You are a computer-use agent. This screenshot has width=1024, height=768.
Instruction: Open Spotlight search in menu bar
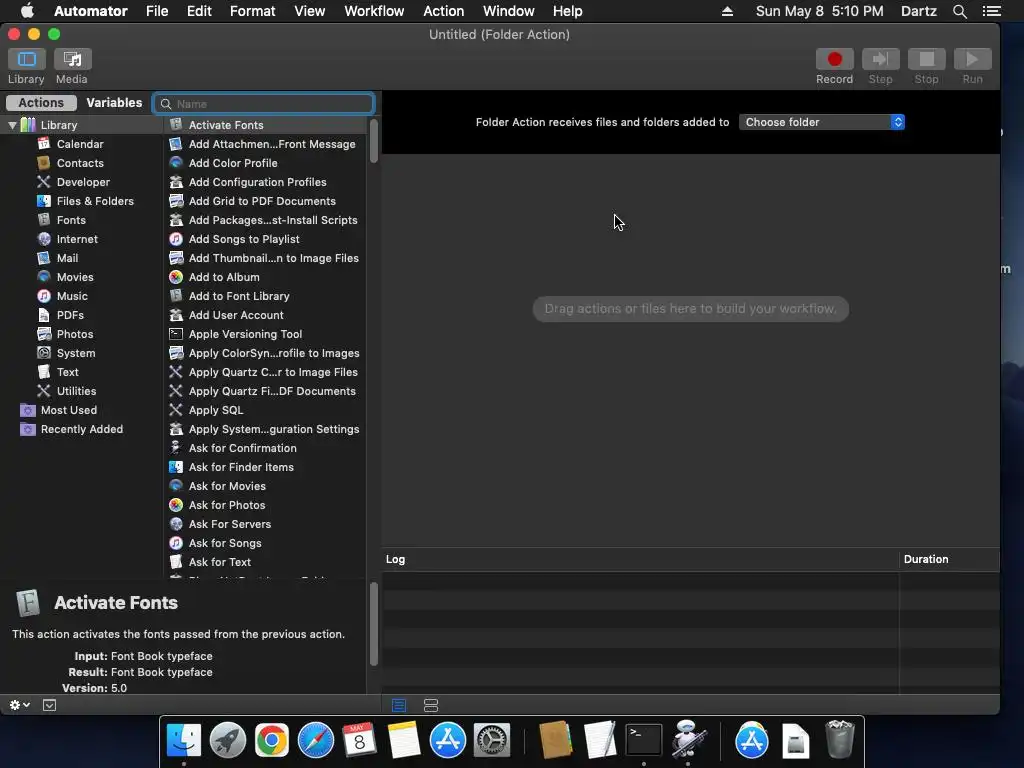959,11
